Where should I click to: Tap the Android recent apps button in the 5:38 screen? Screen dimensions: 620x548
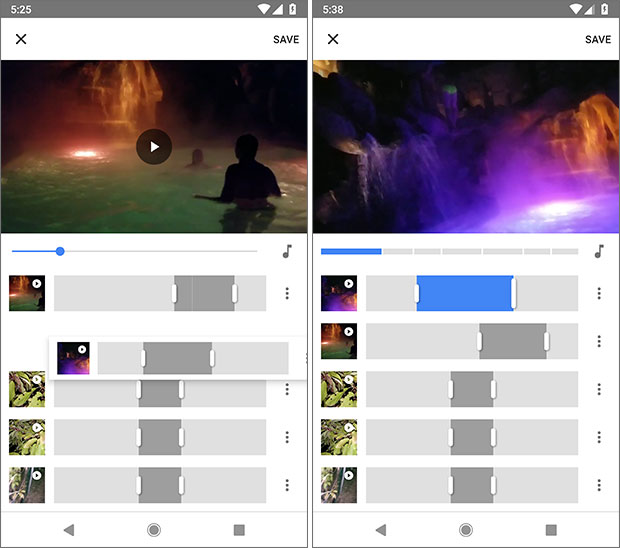(x=551, y=530)
